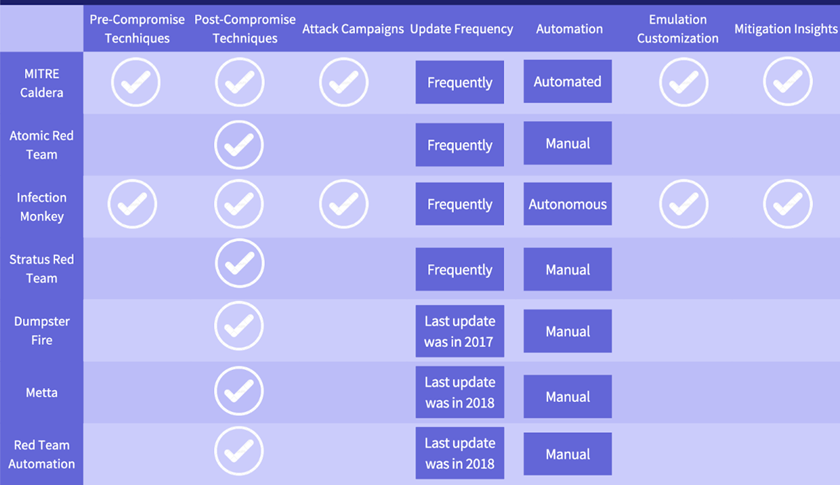
Task: Toggle MITRE Caldera Mitigation Insights check
Action: pyautogui.click(x=788, y=82)
